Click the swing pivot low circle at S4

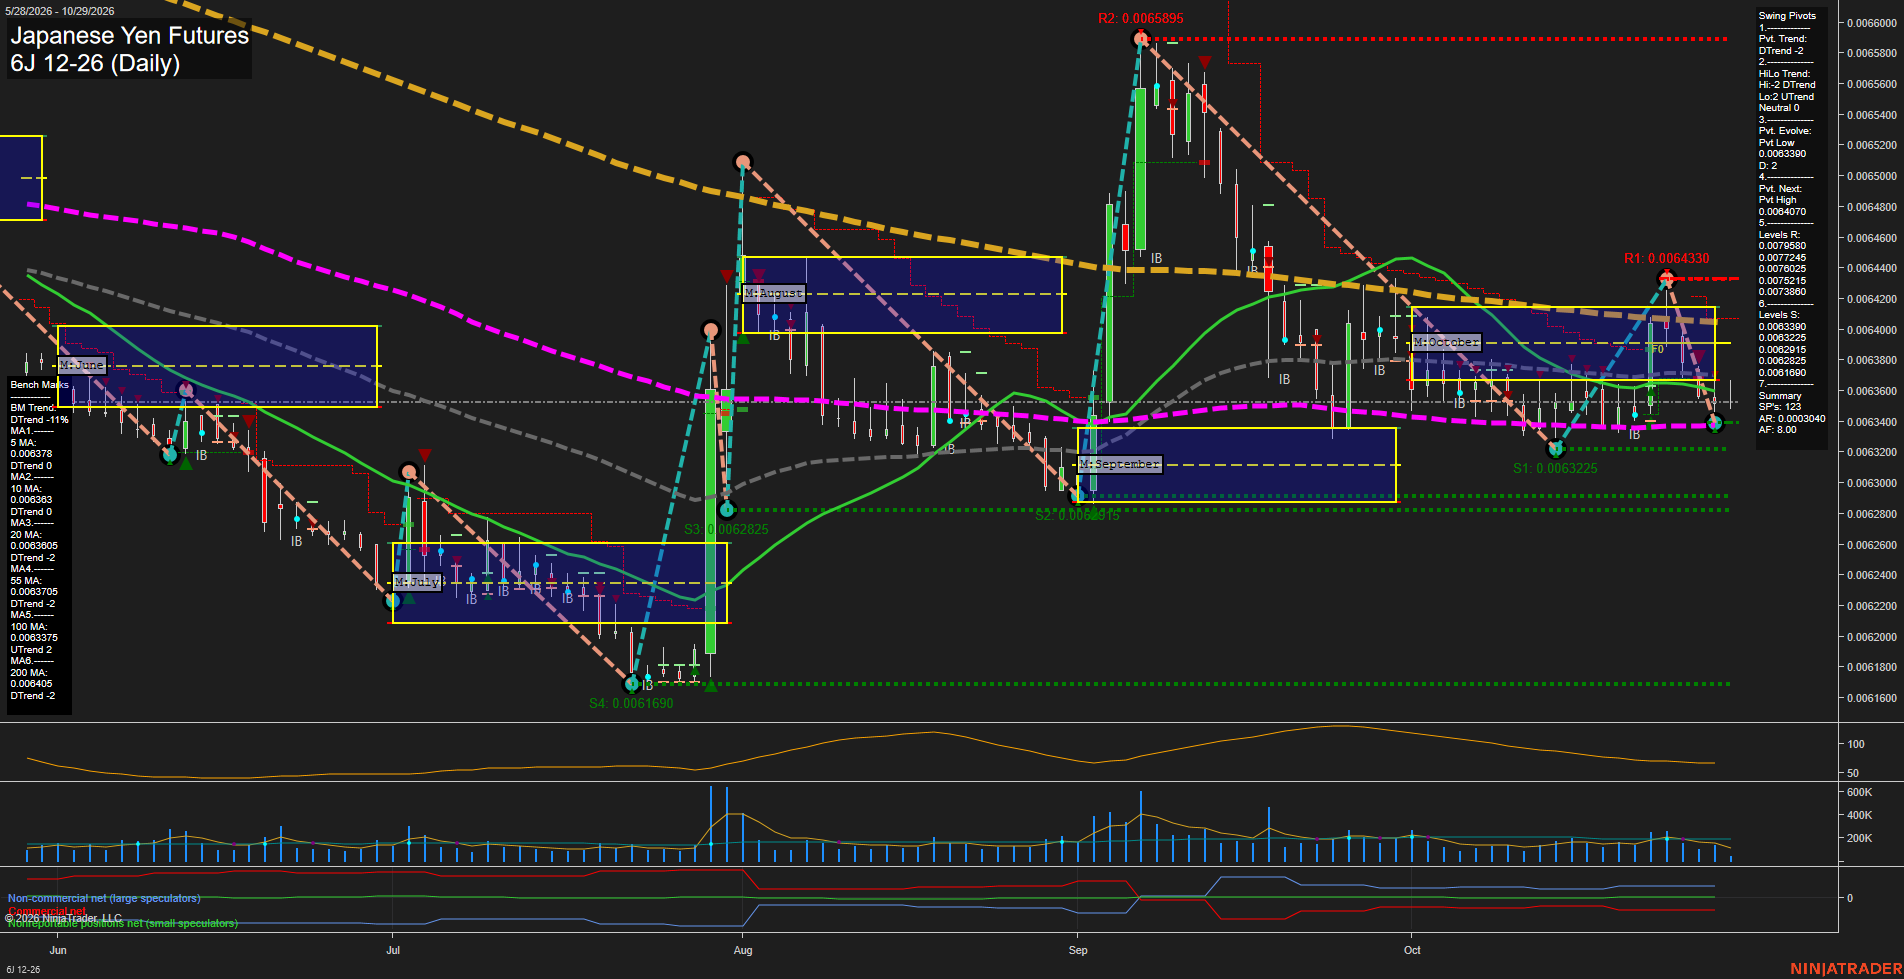[x=631, y=684]
